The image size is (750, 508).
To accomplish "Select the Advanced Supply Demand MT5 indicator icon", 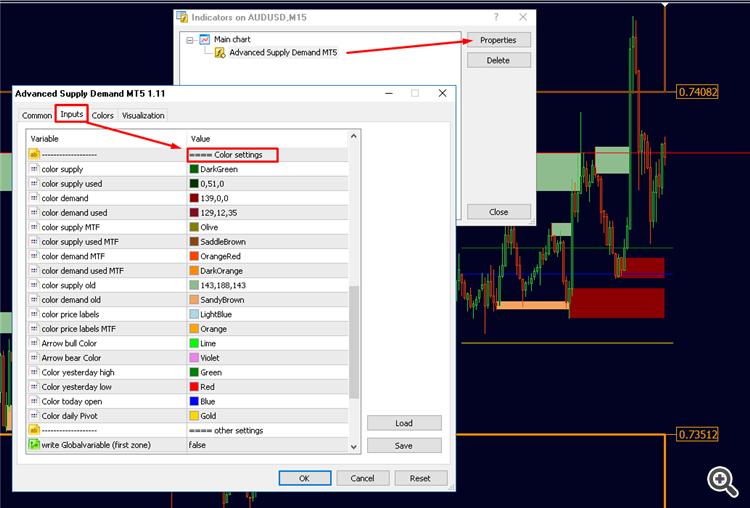I will [x=220, y=53].
